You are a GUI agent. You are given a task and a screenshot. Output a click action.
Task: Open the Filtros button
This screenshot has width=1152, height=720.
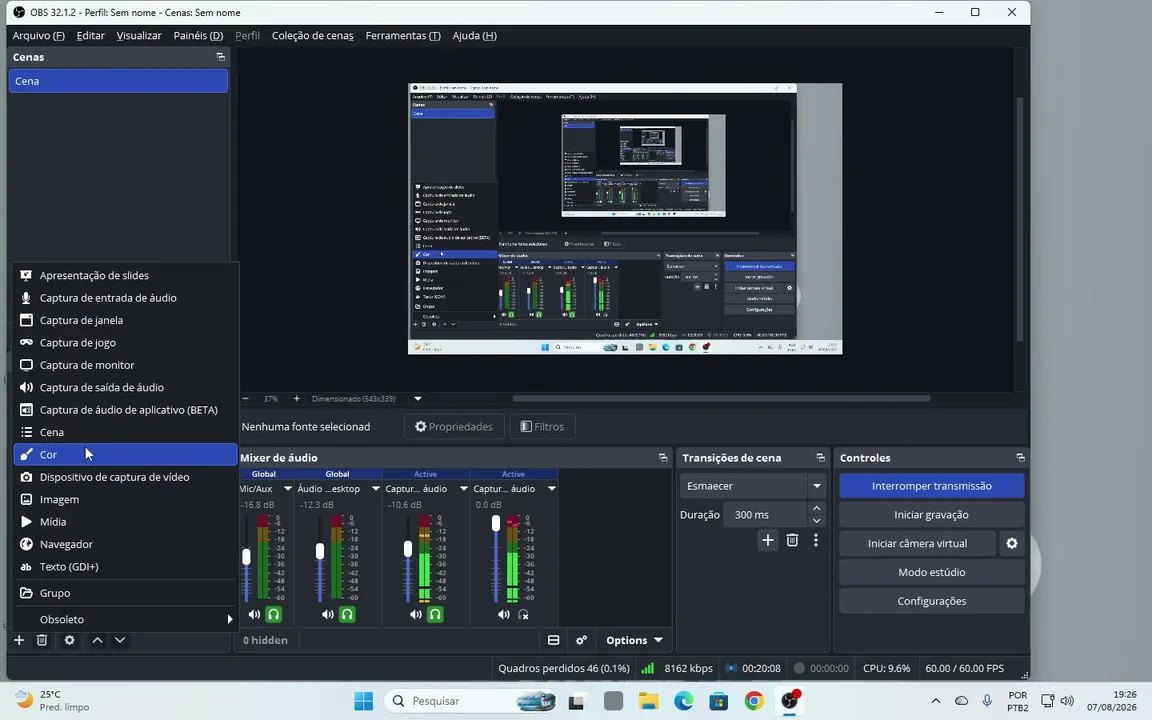pyautogui.click(x=542, y=427)
